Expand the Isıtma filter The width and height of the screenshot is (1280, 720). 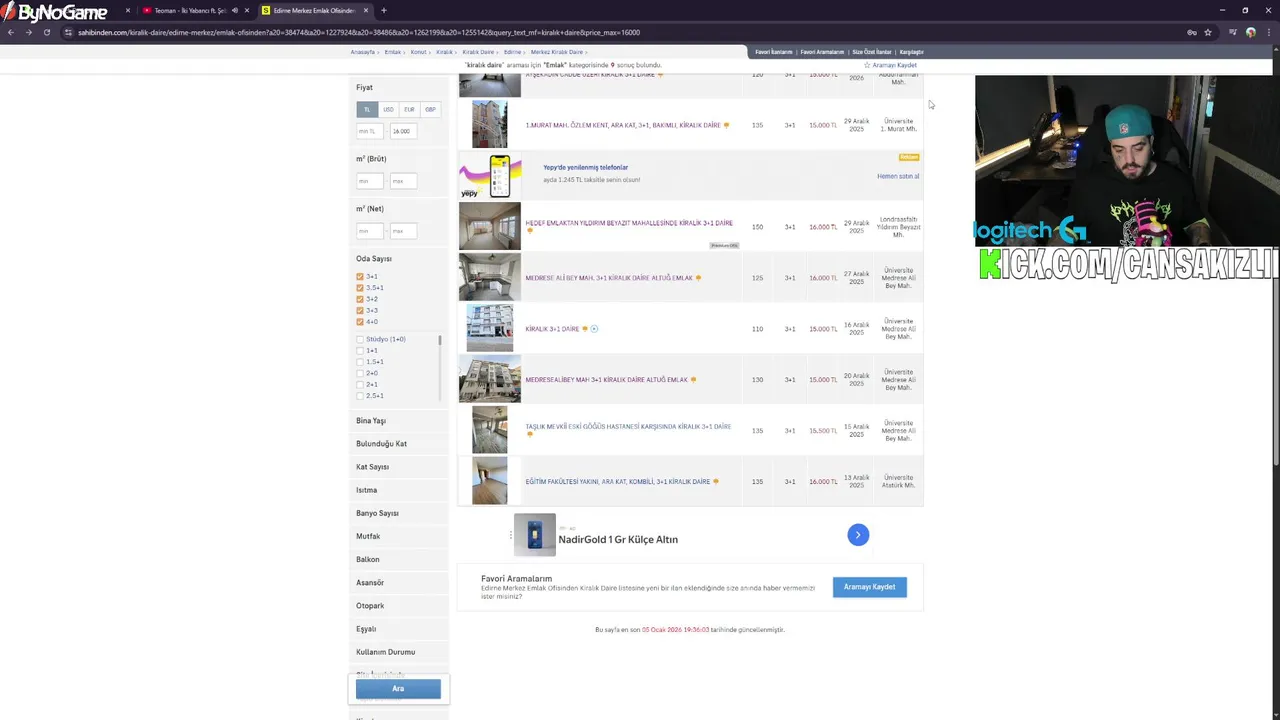[398, 490]
